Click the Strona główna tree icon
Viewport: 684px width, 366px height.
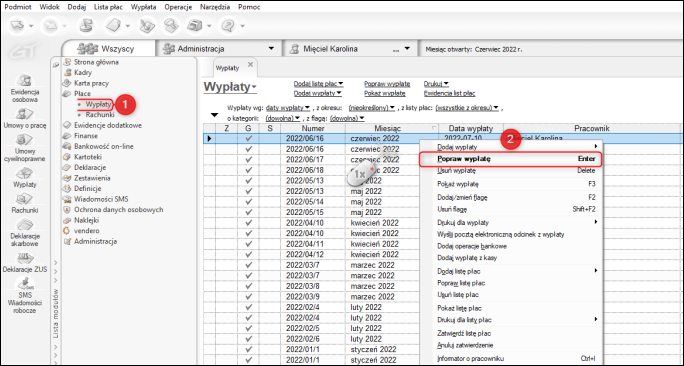[67, 62]
